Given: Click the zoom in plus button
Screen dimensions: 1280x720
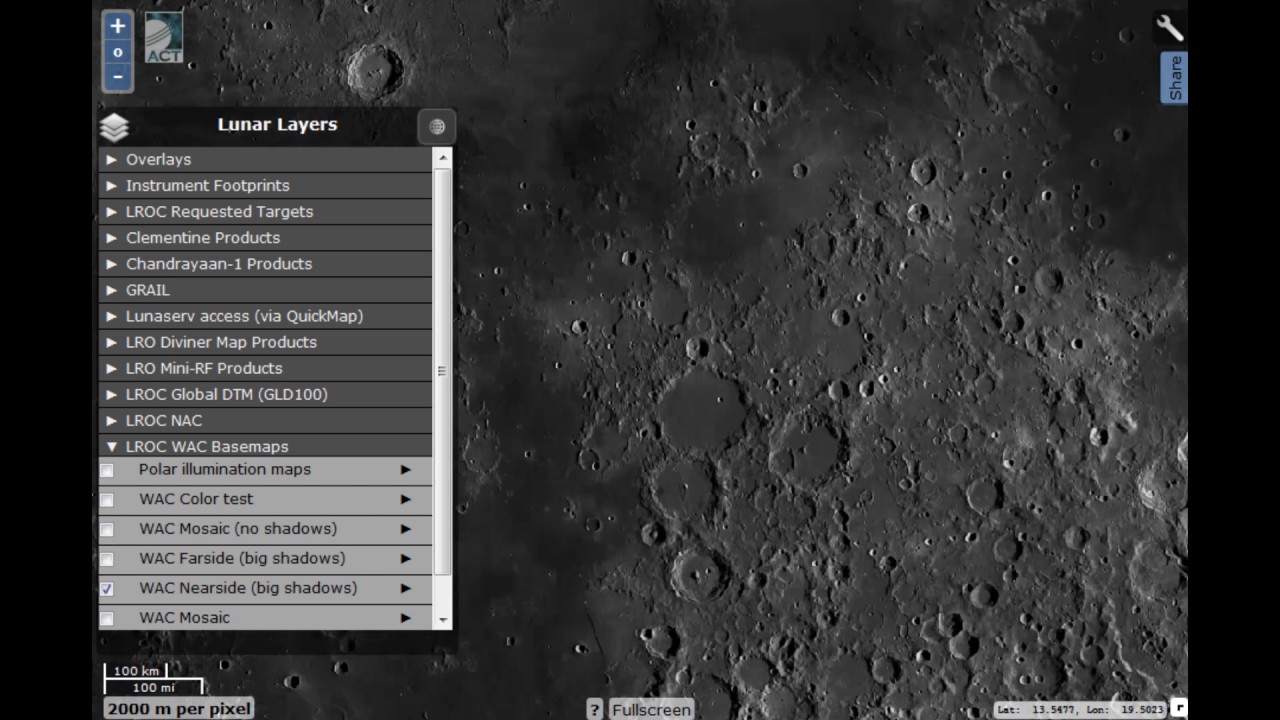Looking at the screenshot, I should [118, 26].
